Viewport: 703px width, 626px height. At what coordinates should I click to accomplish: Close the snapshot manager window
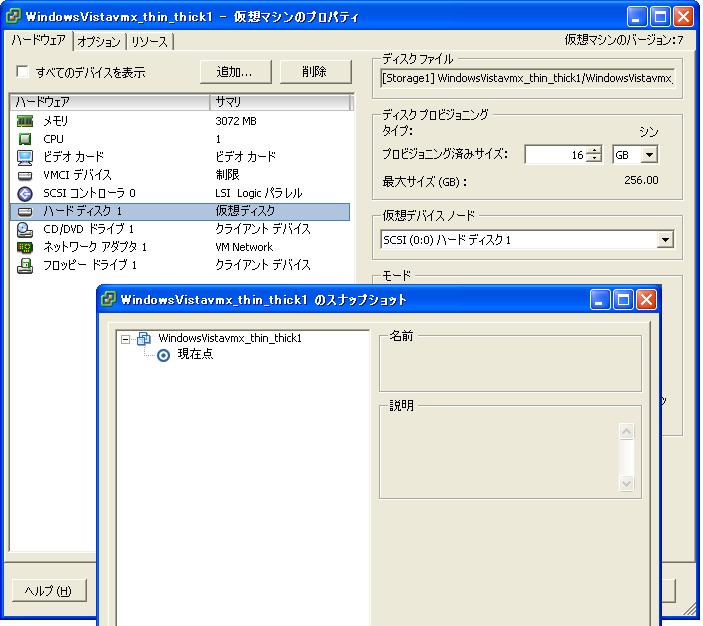(646, 300)
